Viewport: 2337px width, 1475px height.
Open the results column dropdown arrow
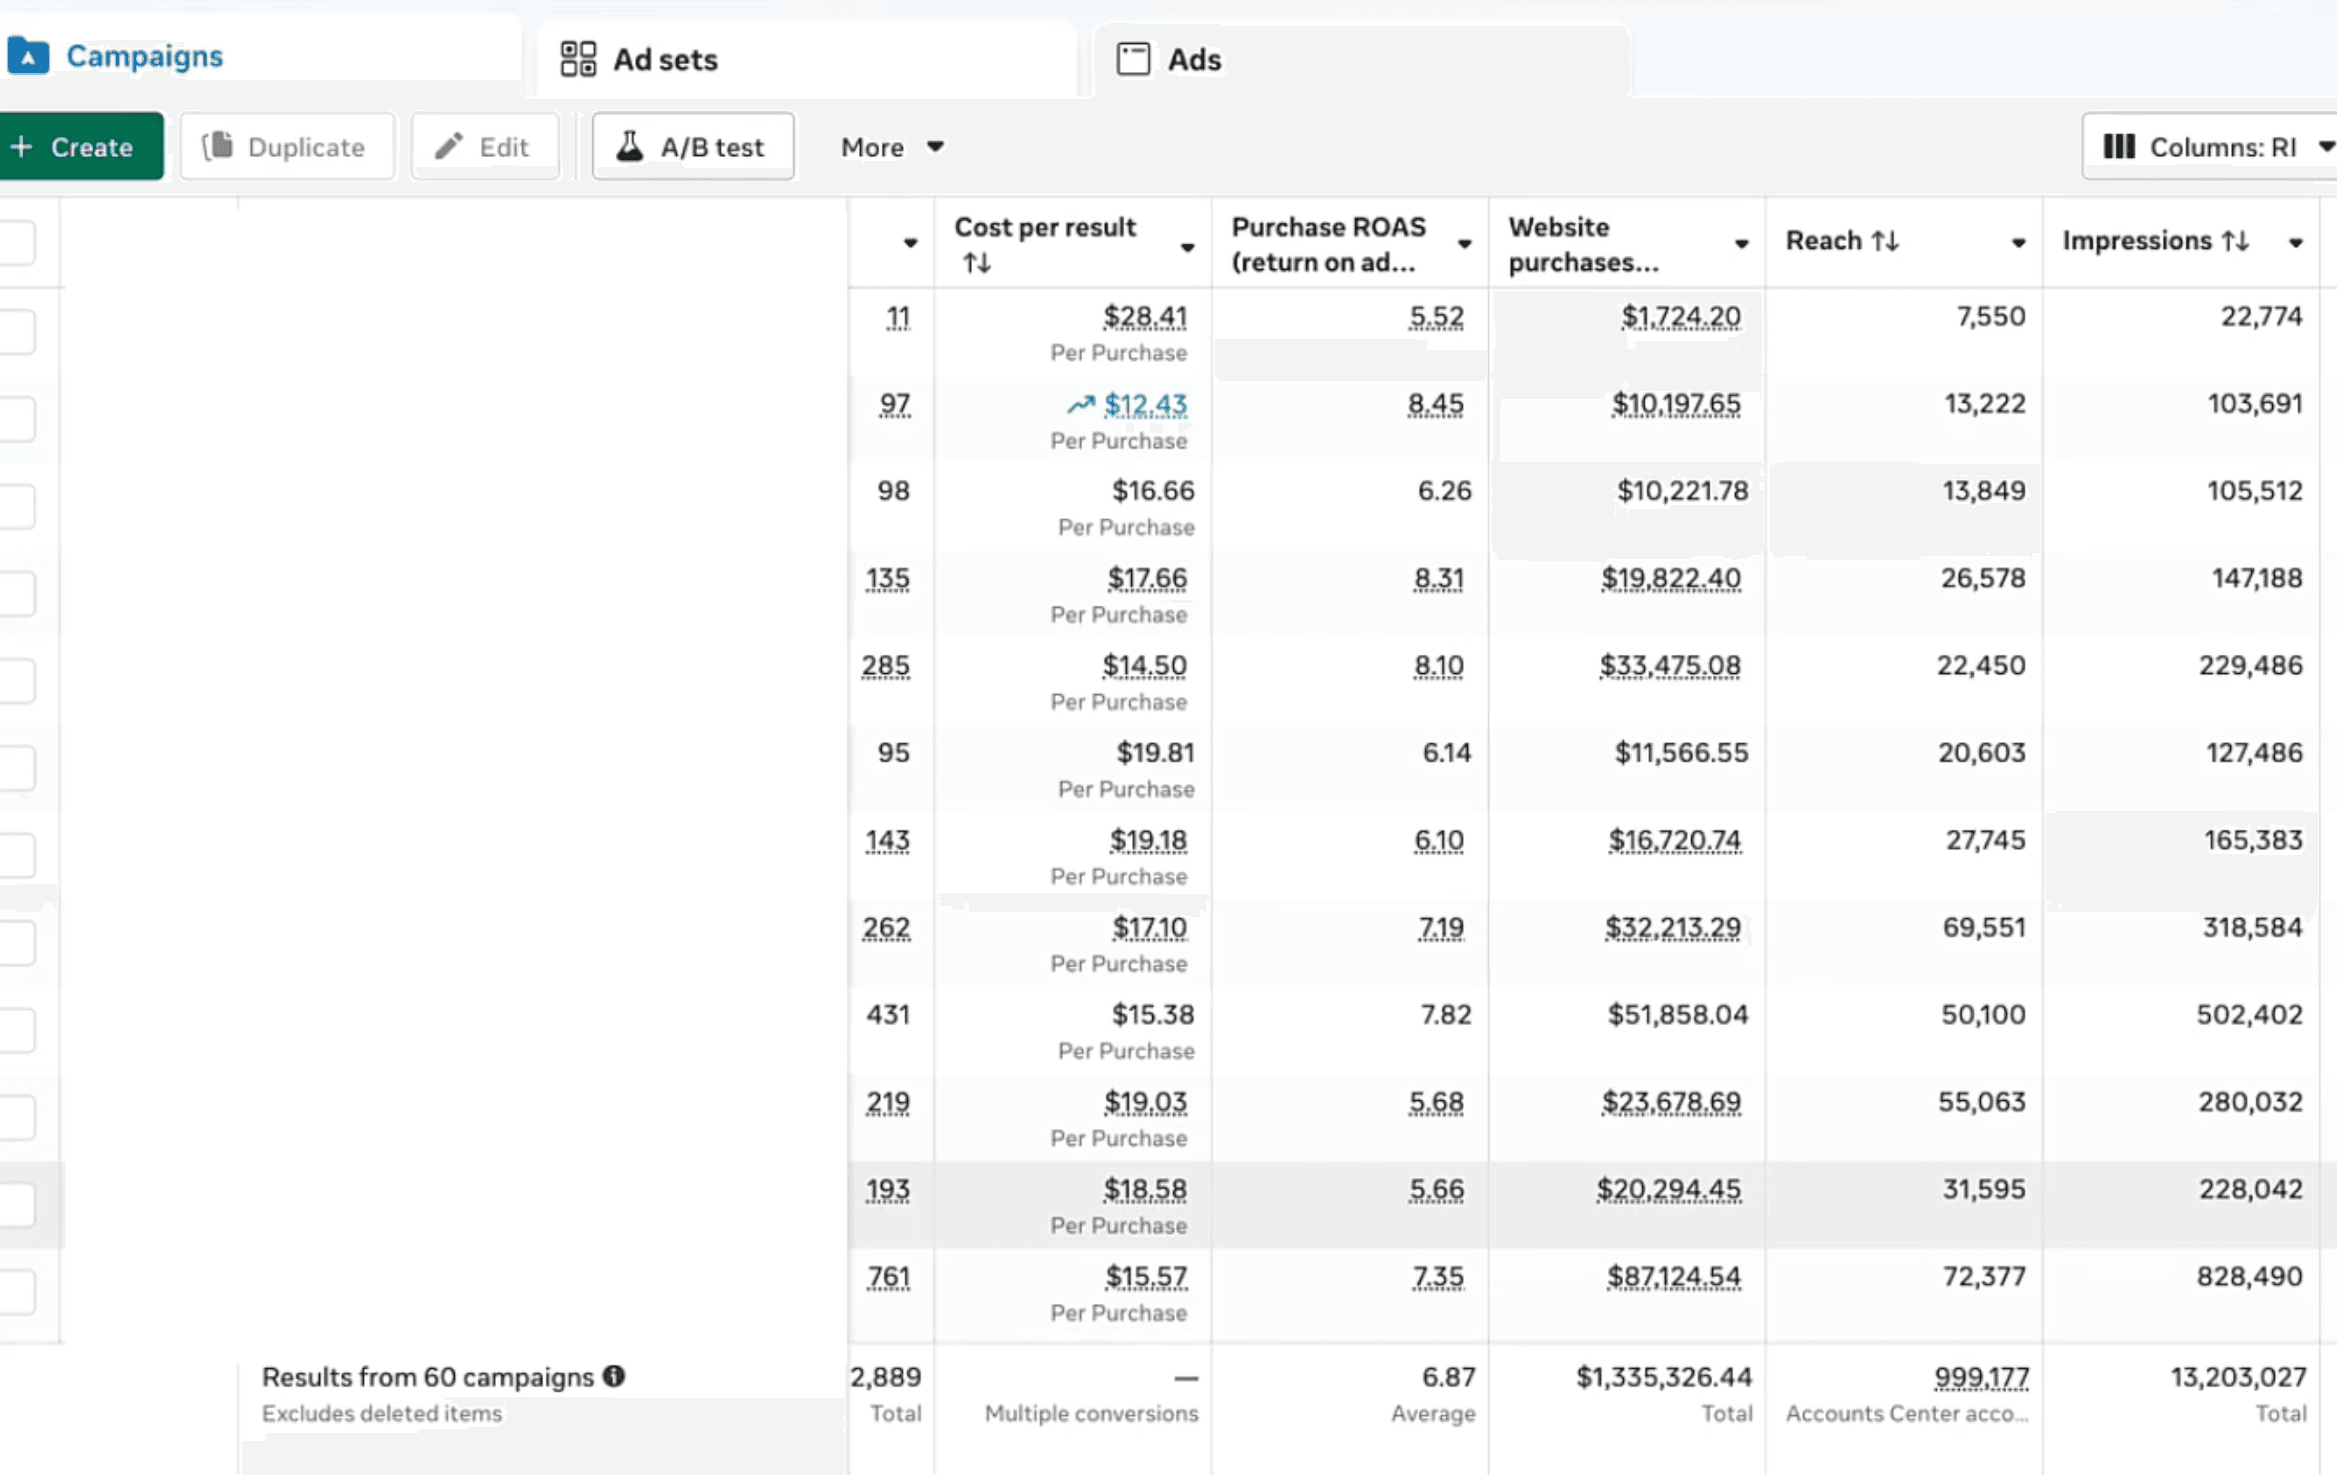click(x=910, y=243)
